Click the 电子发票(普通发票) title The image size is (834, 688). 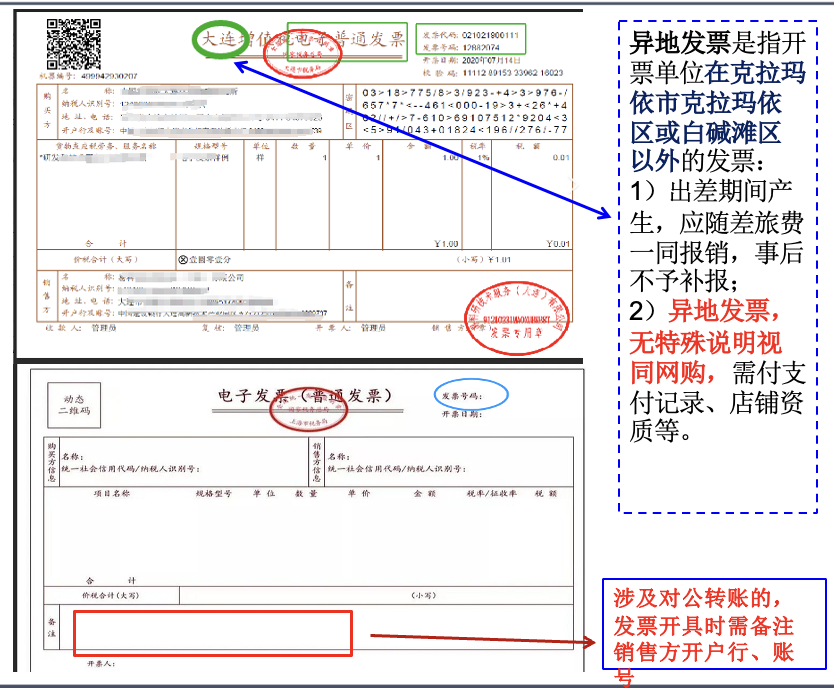[305, 394]
